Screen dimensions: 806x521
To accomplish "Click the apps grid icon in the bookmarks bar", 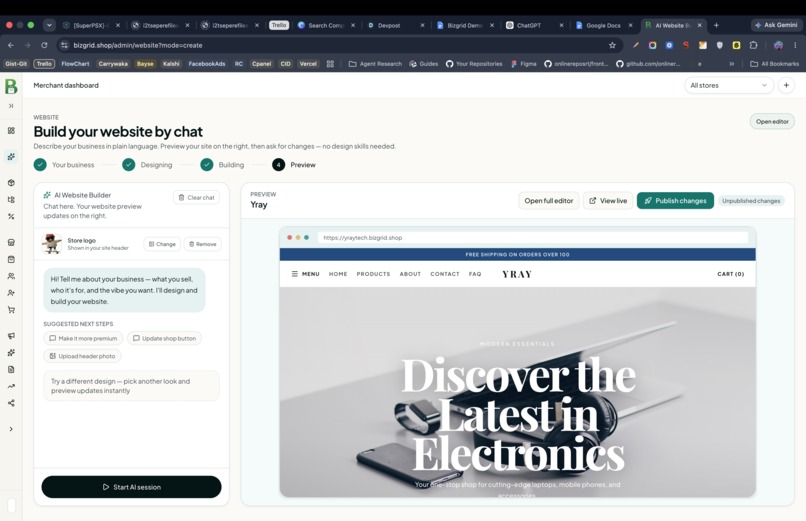I will click(330, 64).
